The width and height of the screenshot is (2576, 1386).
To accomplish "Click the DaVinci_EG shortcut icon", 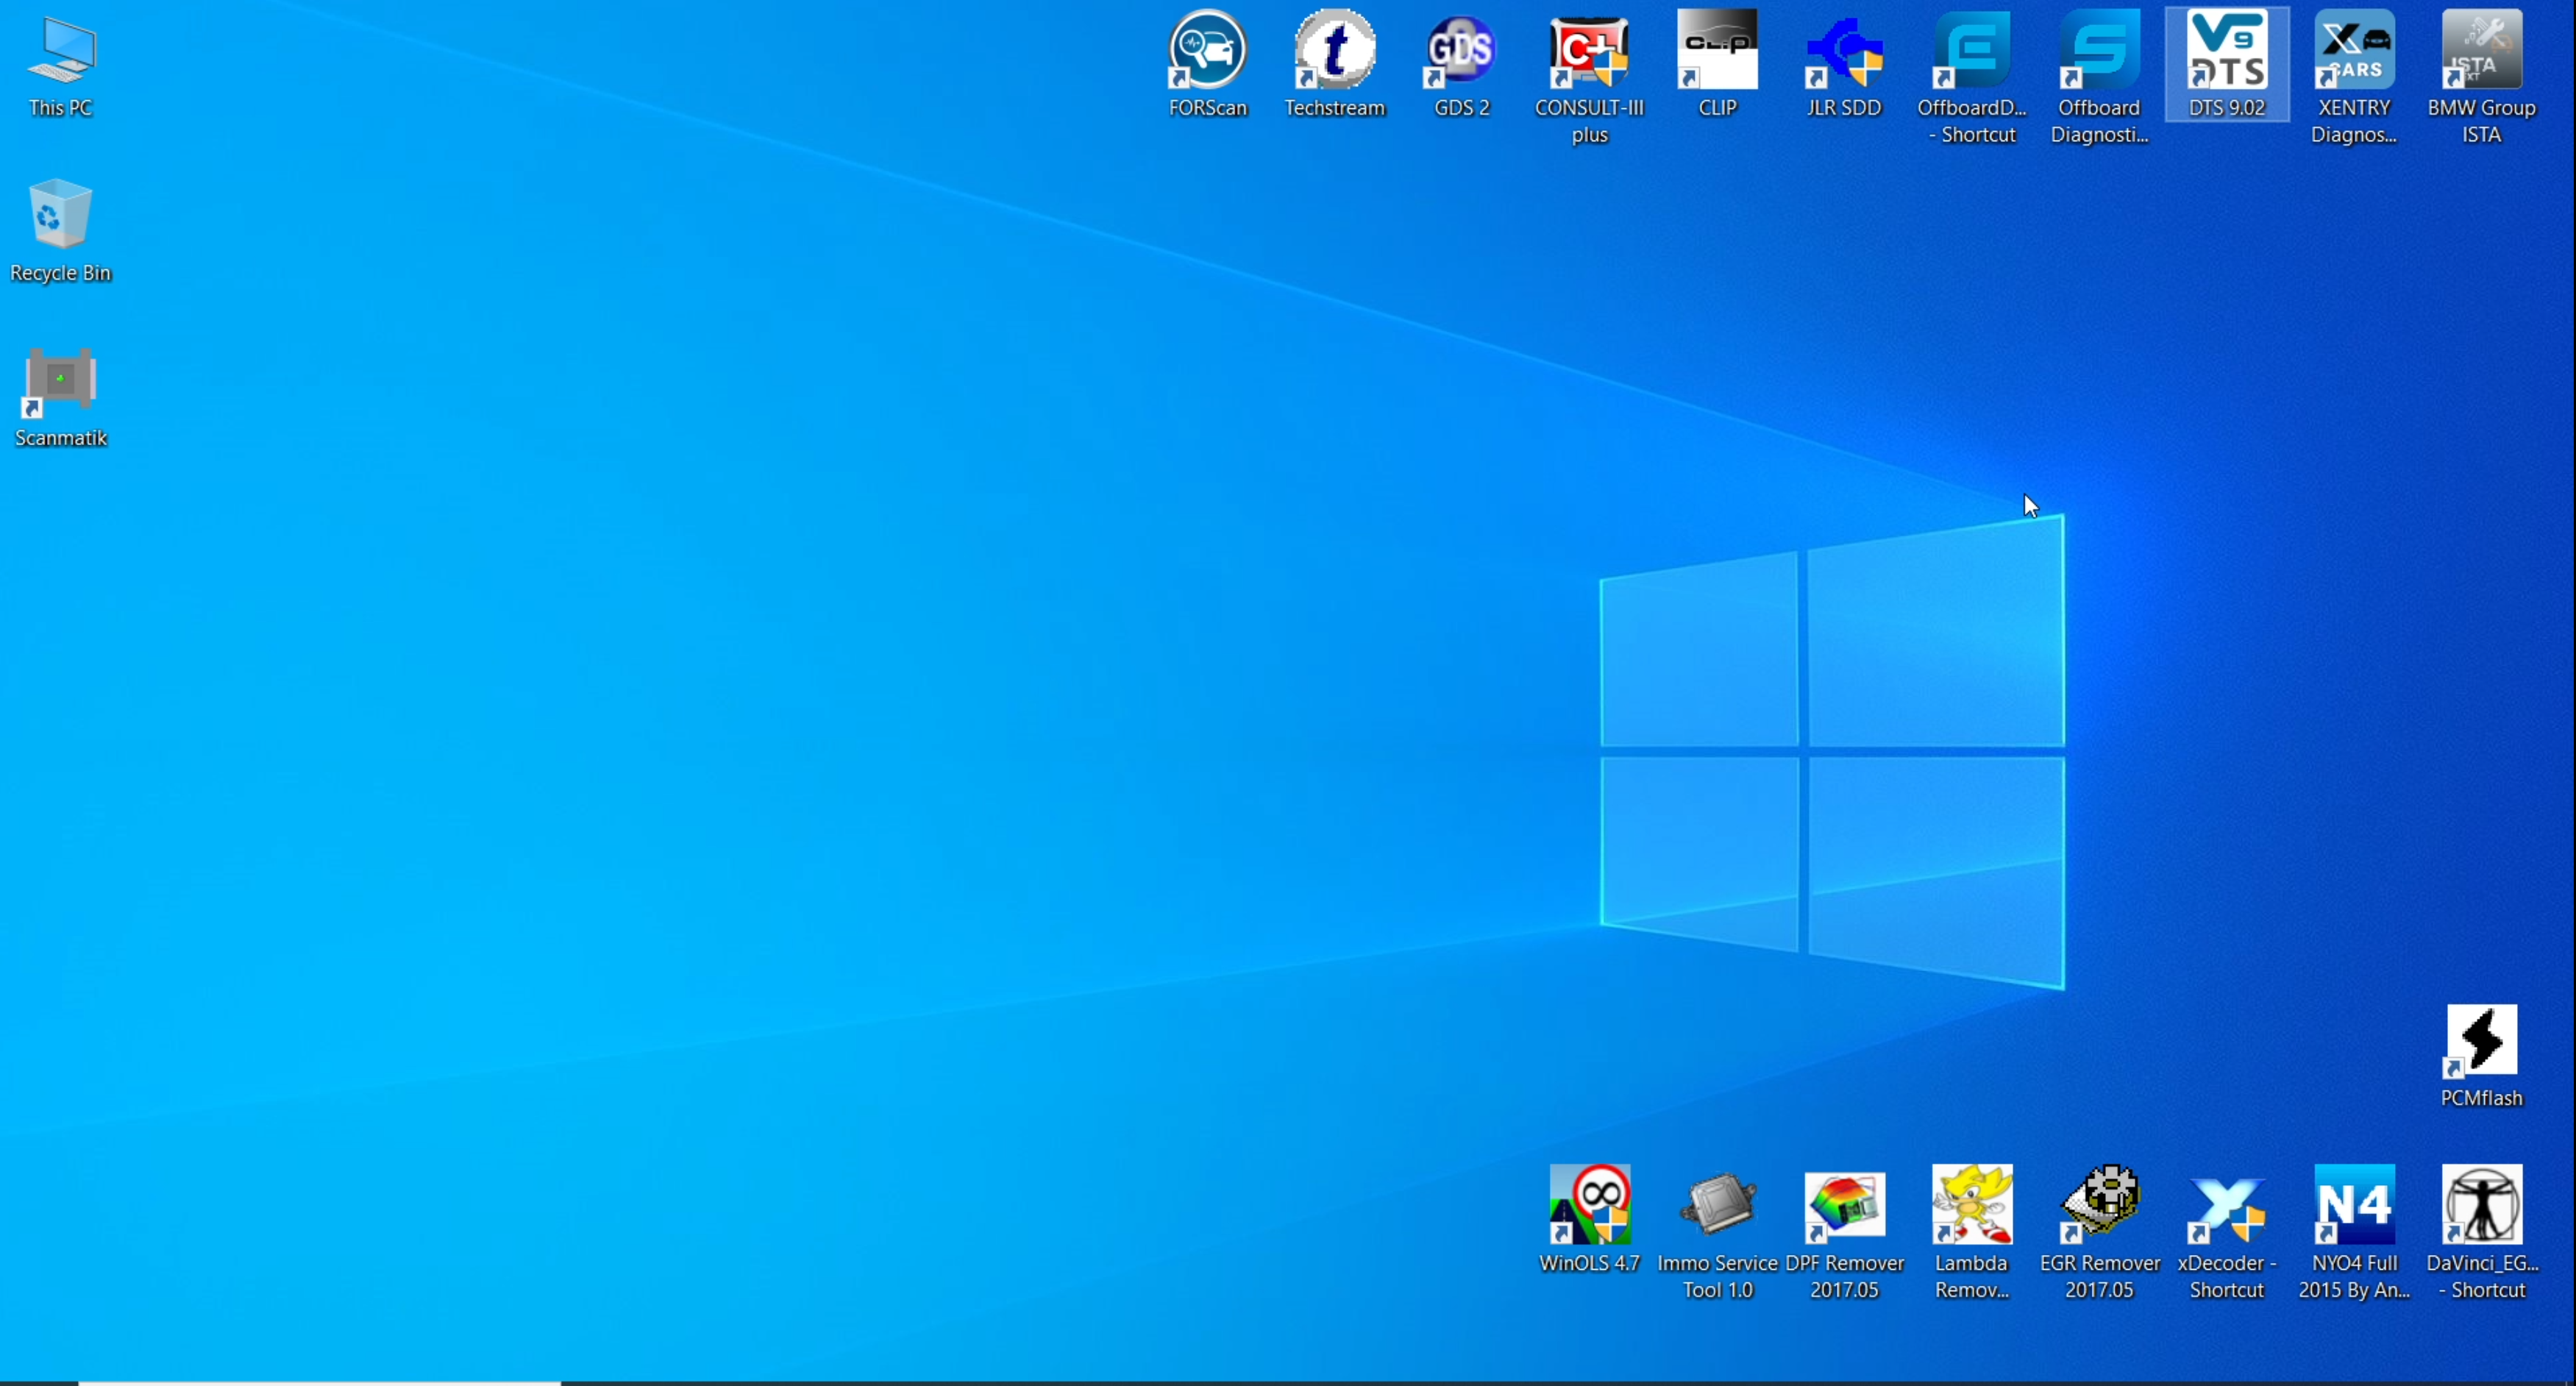I will (2481, 1205).
